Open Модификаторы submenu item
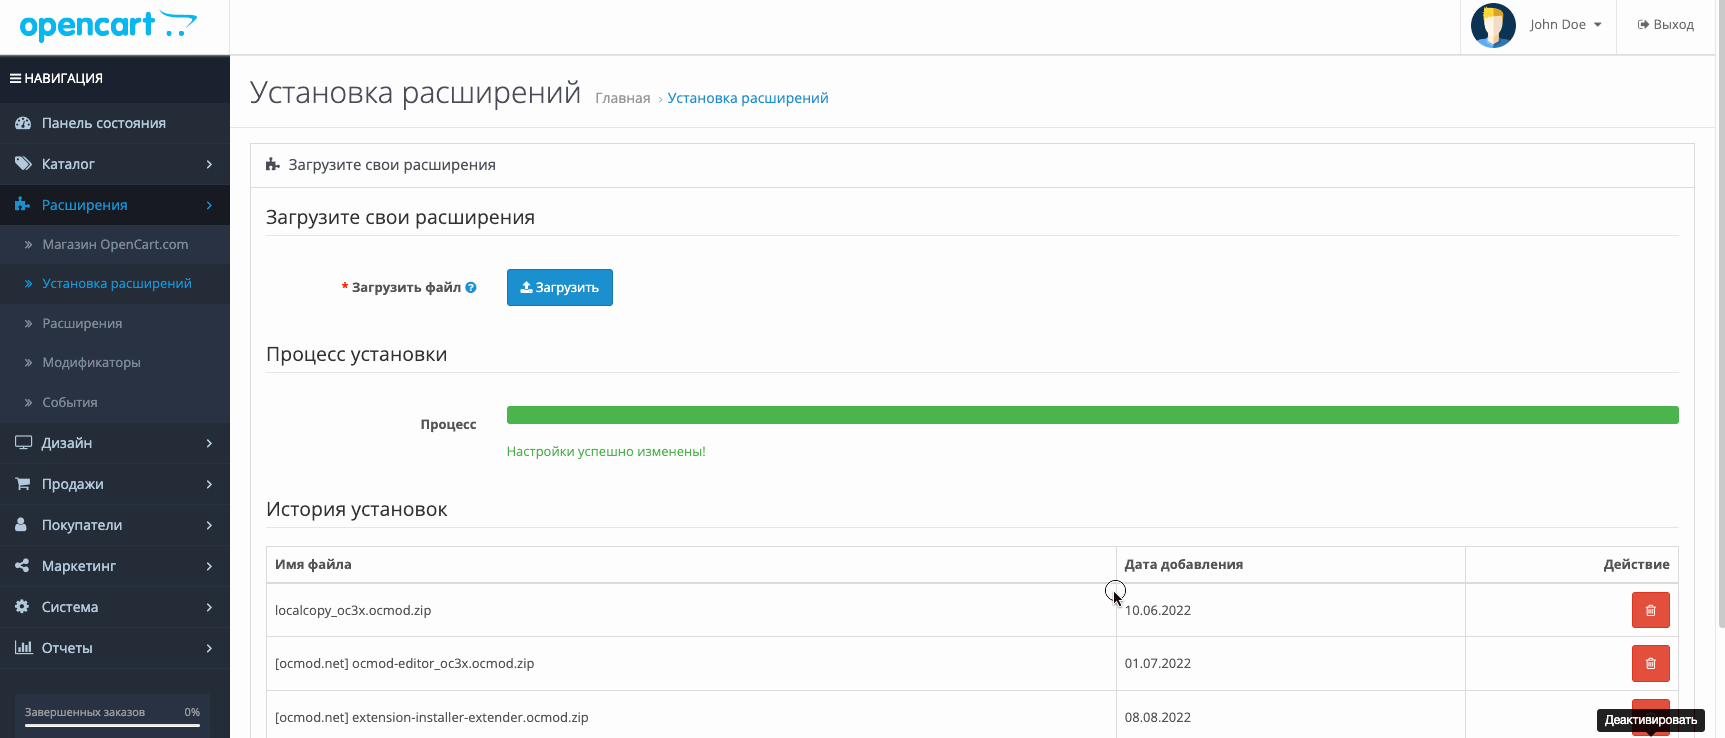The image size is (1725, 738). (x=91, y=362)
